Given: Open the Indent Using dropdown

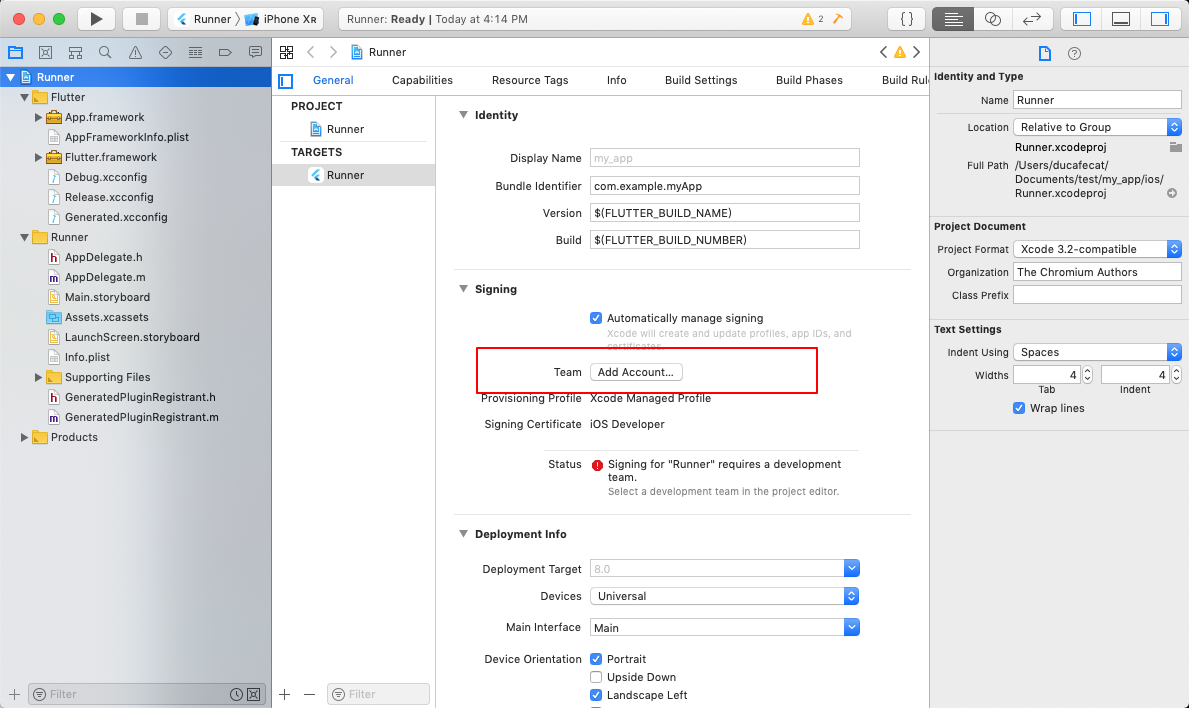Looking at the screenshot, I should tap(1097, 352).
